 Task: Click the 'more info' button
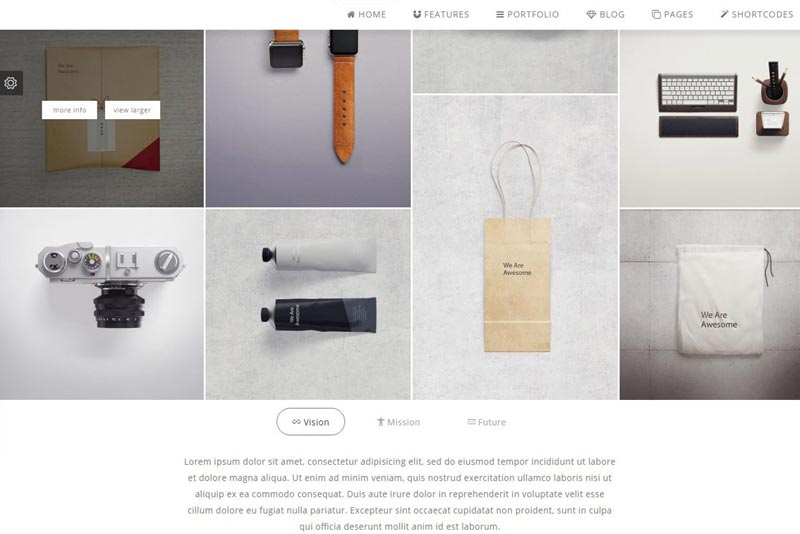point(69,110)
